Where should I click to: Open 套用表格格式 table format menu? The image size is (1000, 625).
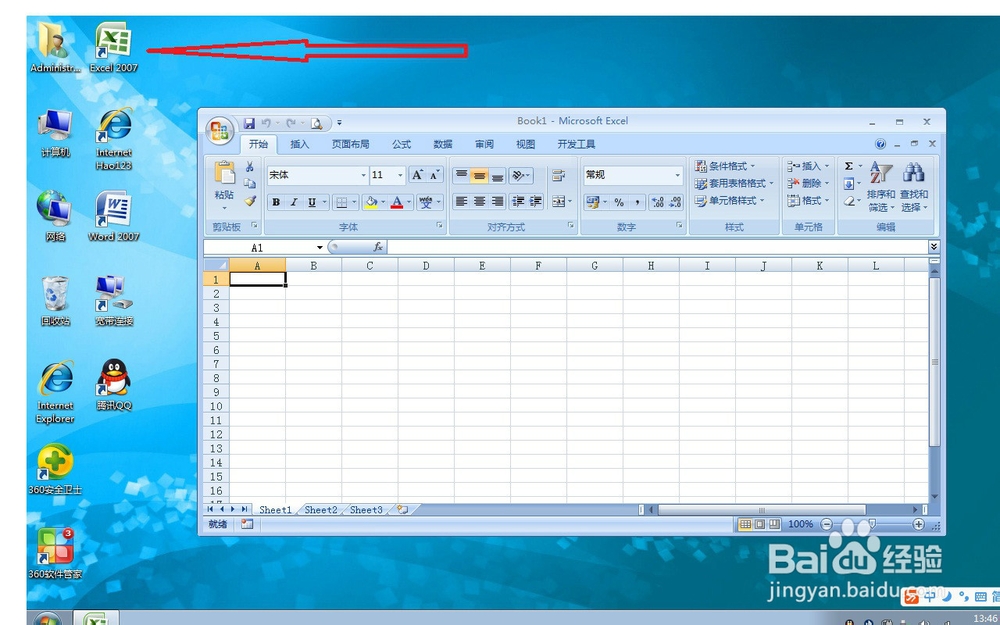click(734, 183)
